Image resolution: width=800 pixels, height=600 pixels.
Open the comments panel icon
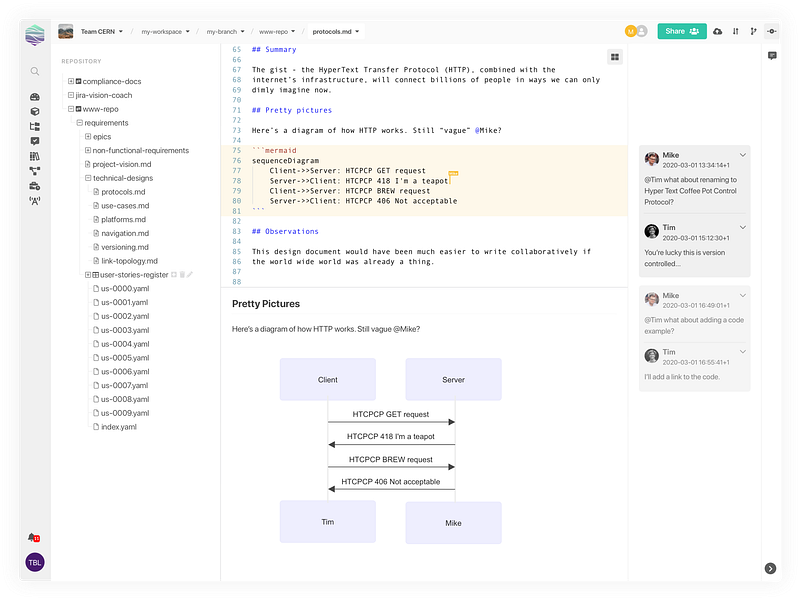pyautogui.click(x=772, y=56)
